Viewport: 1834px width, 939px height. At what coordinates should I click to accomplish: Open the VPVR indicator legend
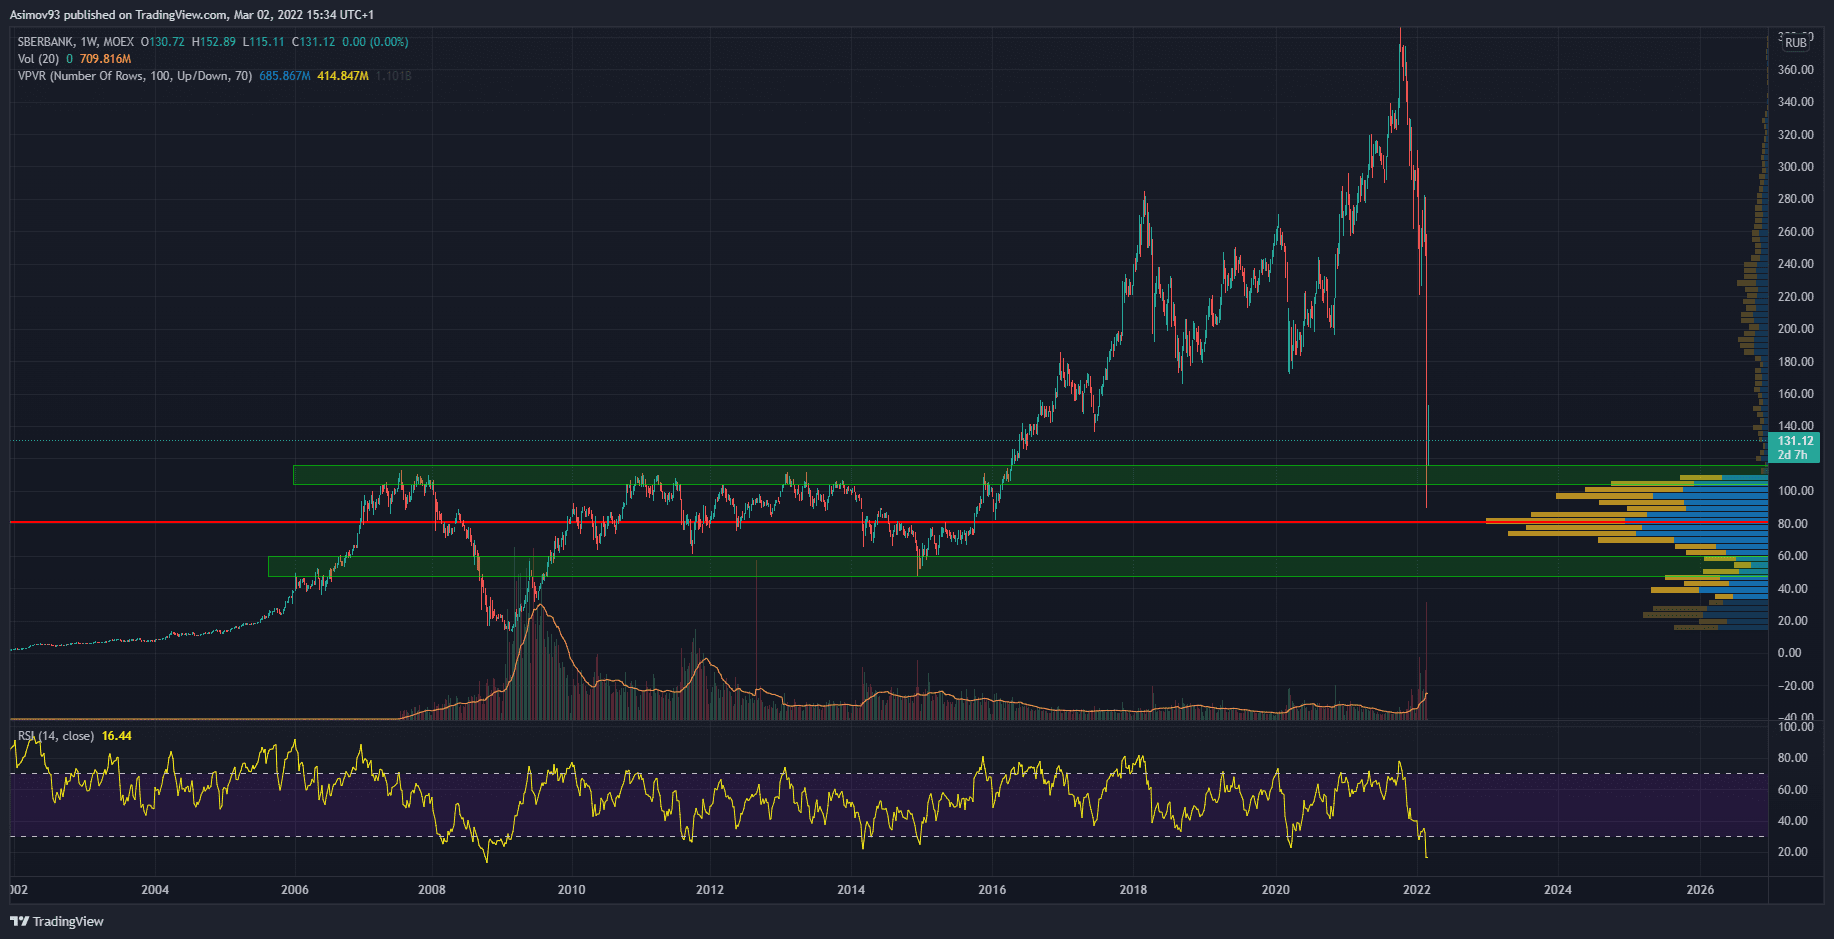pyautogui.click(x=134, y=76)
